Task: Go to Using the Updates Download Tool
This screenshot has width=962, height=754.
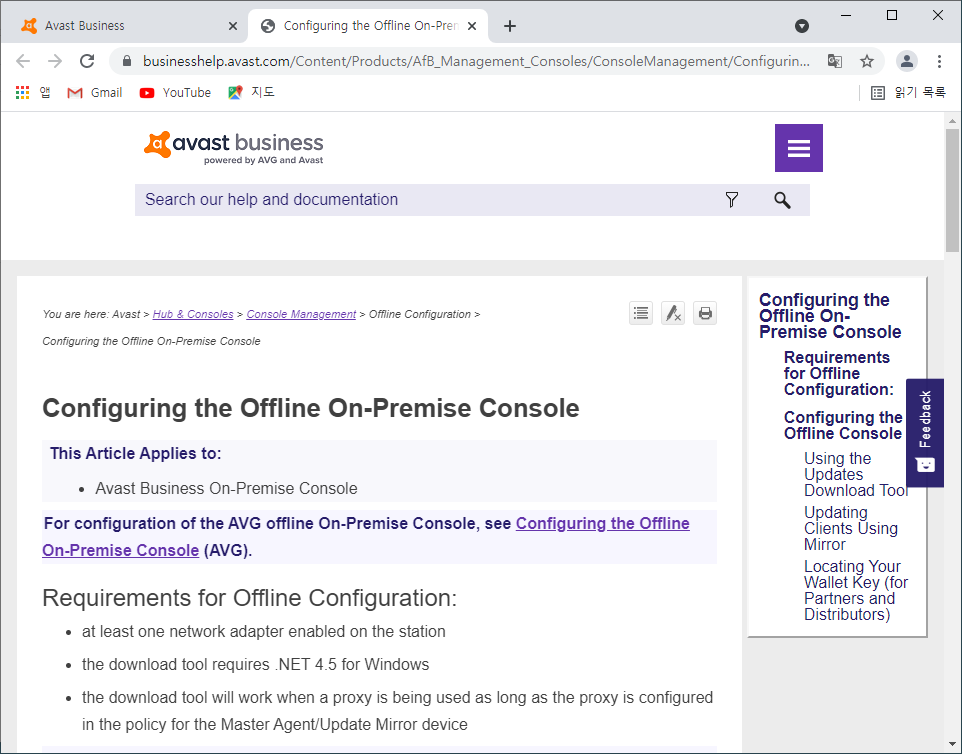Action: tap(855, 474)
